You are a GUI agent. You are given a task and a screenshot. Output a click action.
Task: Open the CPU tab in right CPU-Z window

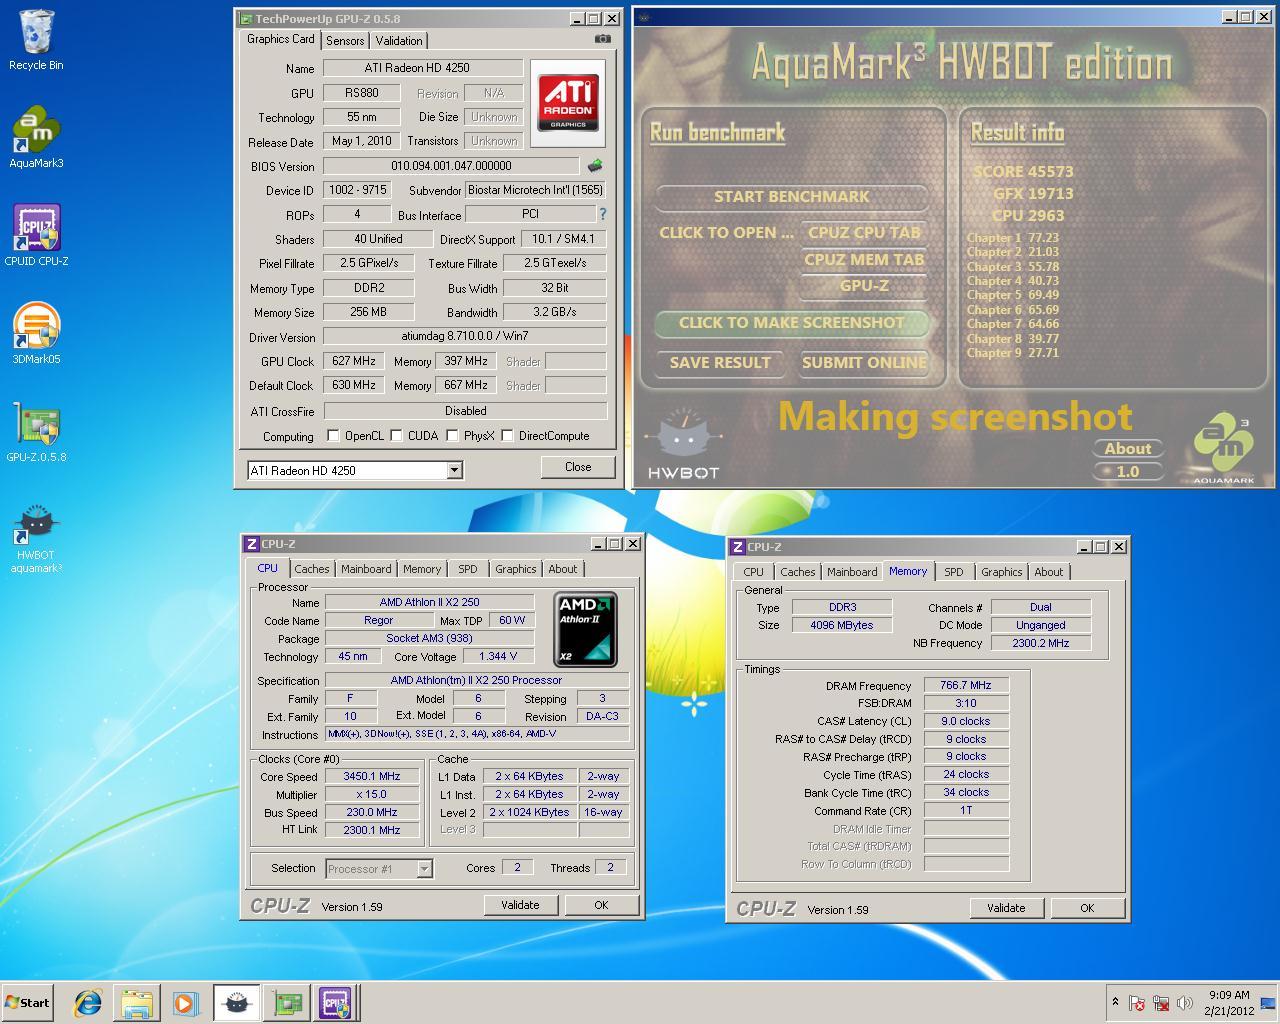pos(753,572)
